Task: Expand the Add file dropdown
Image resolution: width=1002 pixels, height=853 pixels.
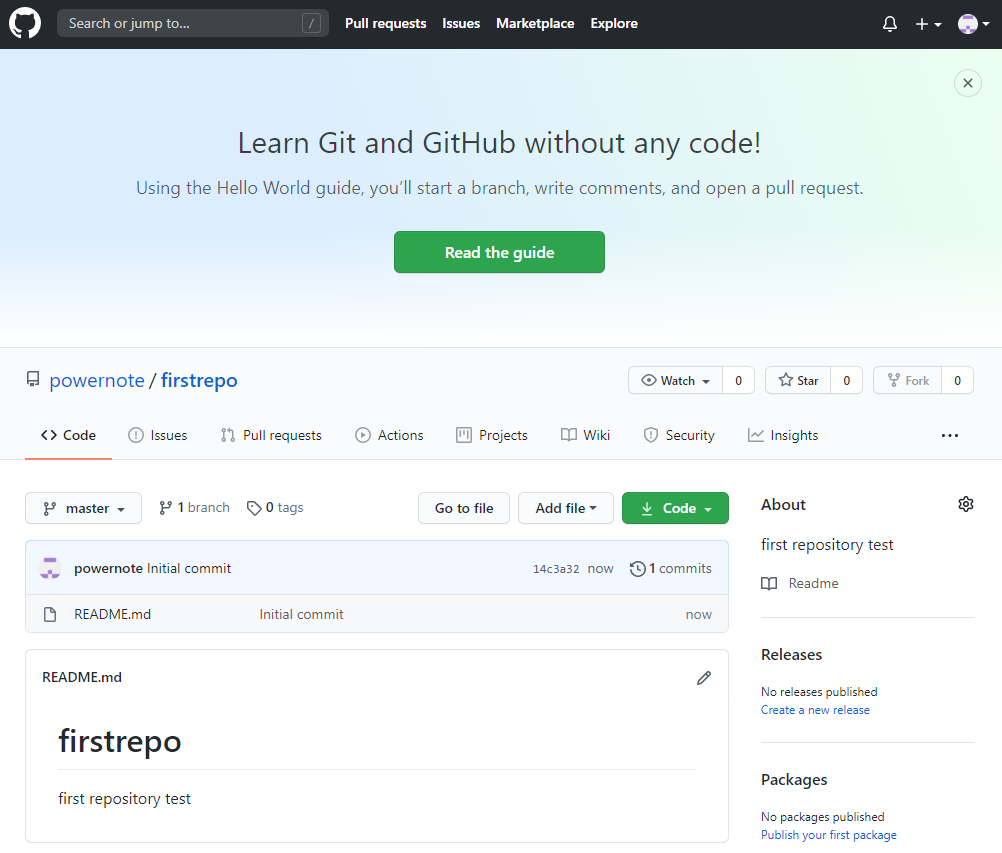Action: pyautogui.click(x=566, y=508)
